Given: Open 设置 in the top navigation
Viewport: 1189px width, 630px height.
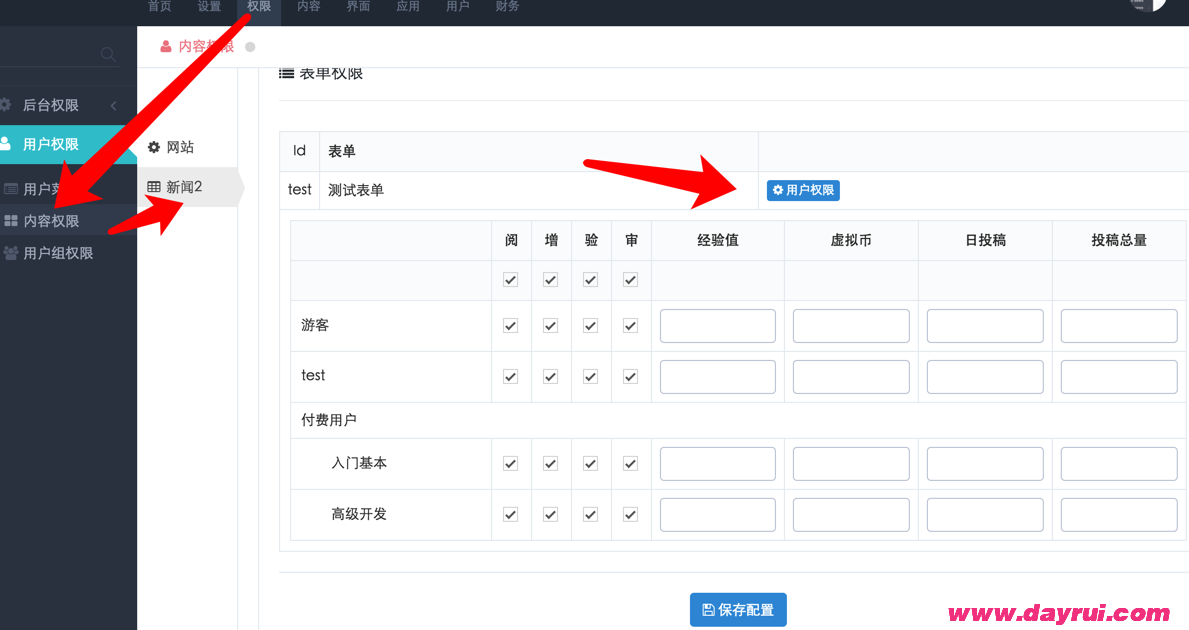Looking at the screenshot, I should tap(209, 6).
